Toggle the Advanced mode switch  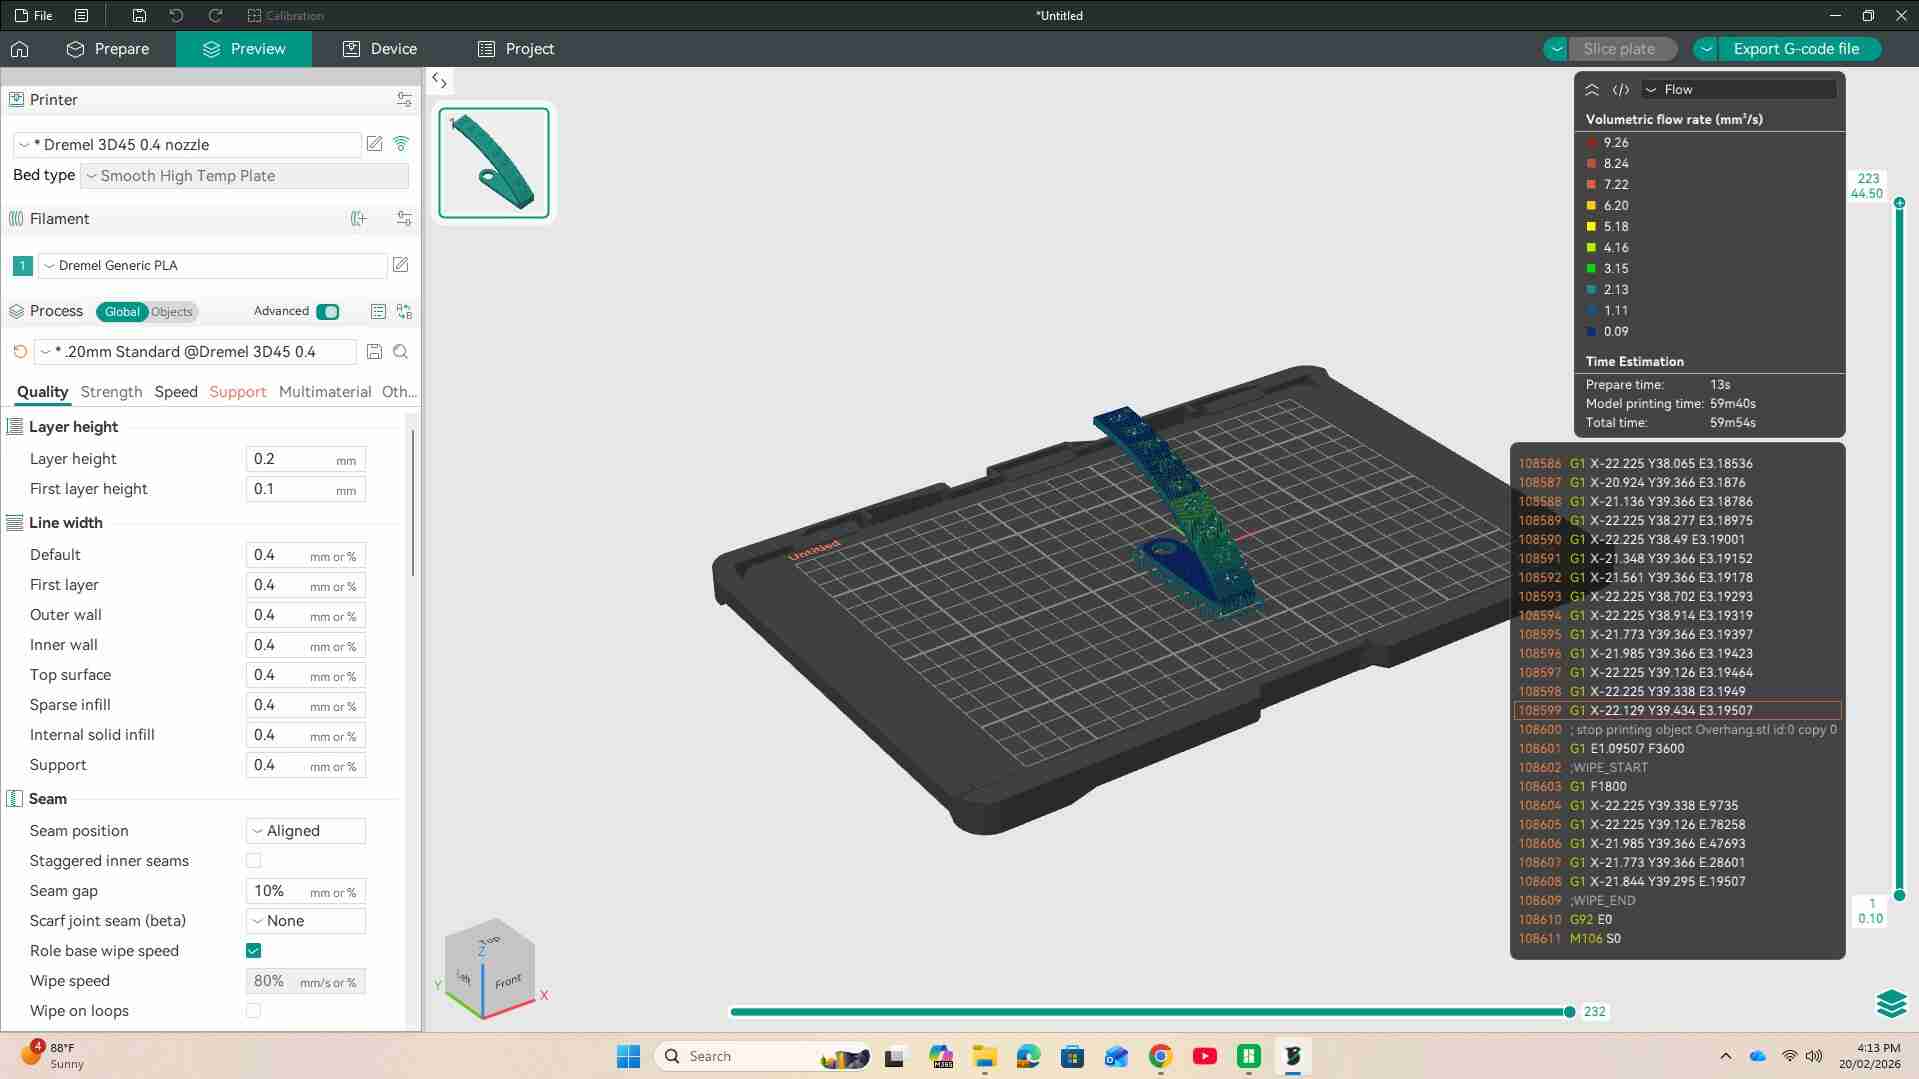tap(328, 312)
